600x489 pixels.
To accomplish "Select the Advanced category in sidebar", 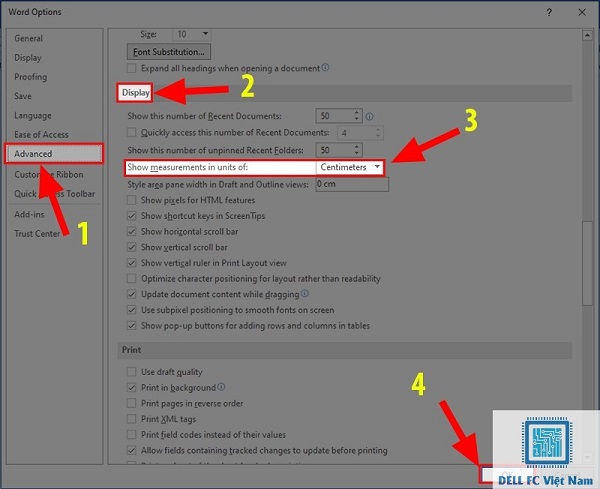I will pos(34,154).
